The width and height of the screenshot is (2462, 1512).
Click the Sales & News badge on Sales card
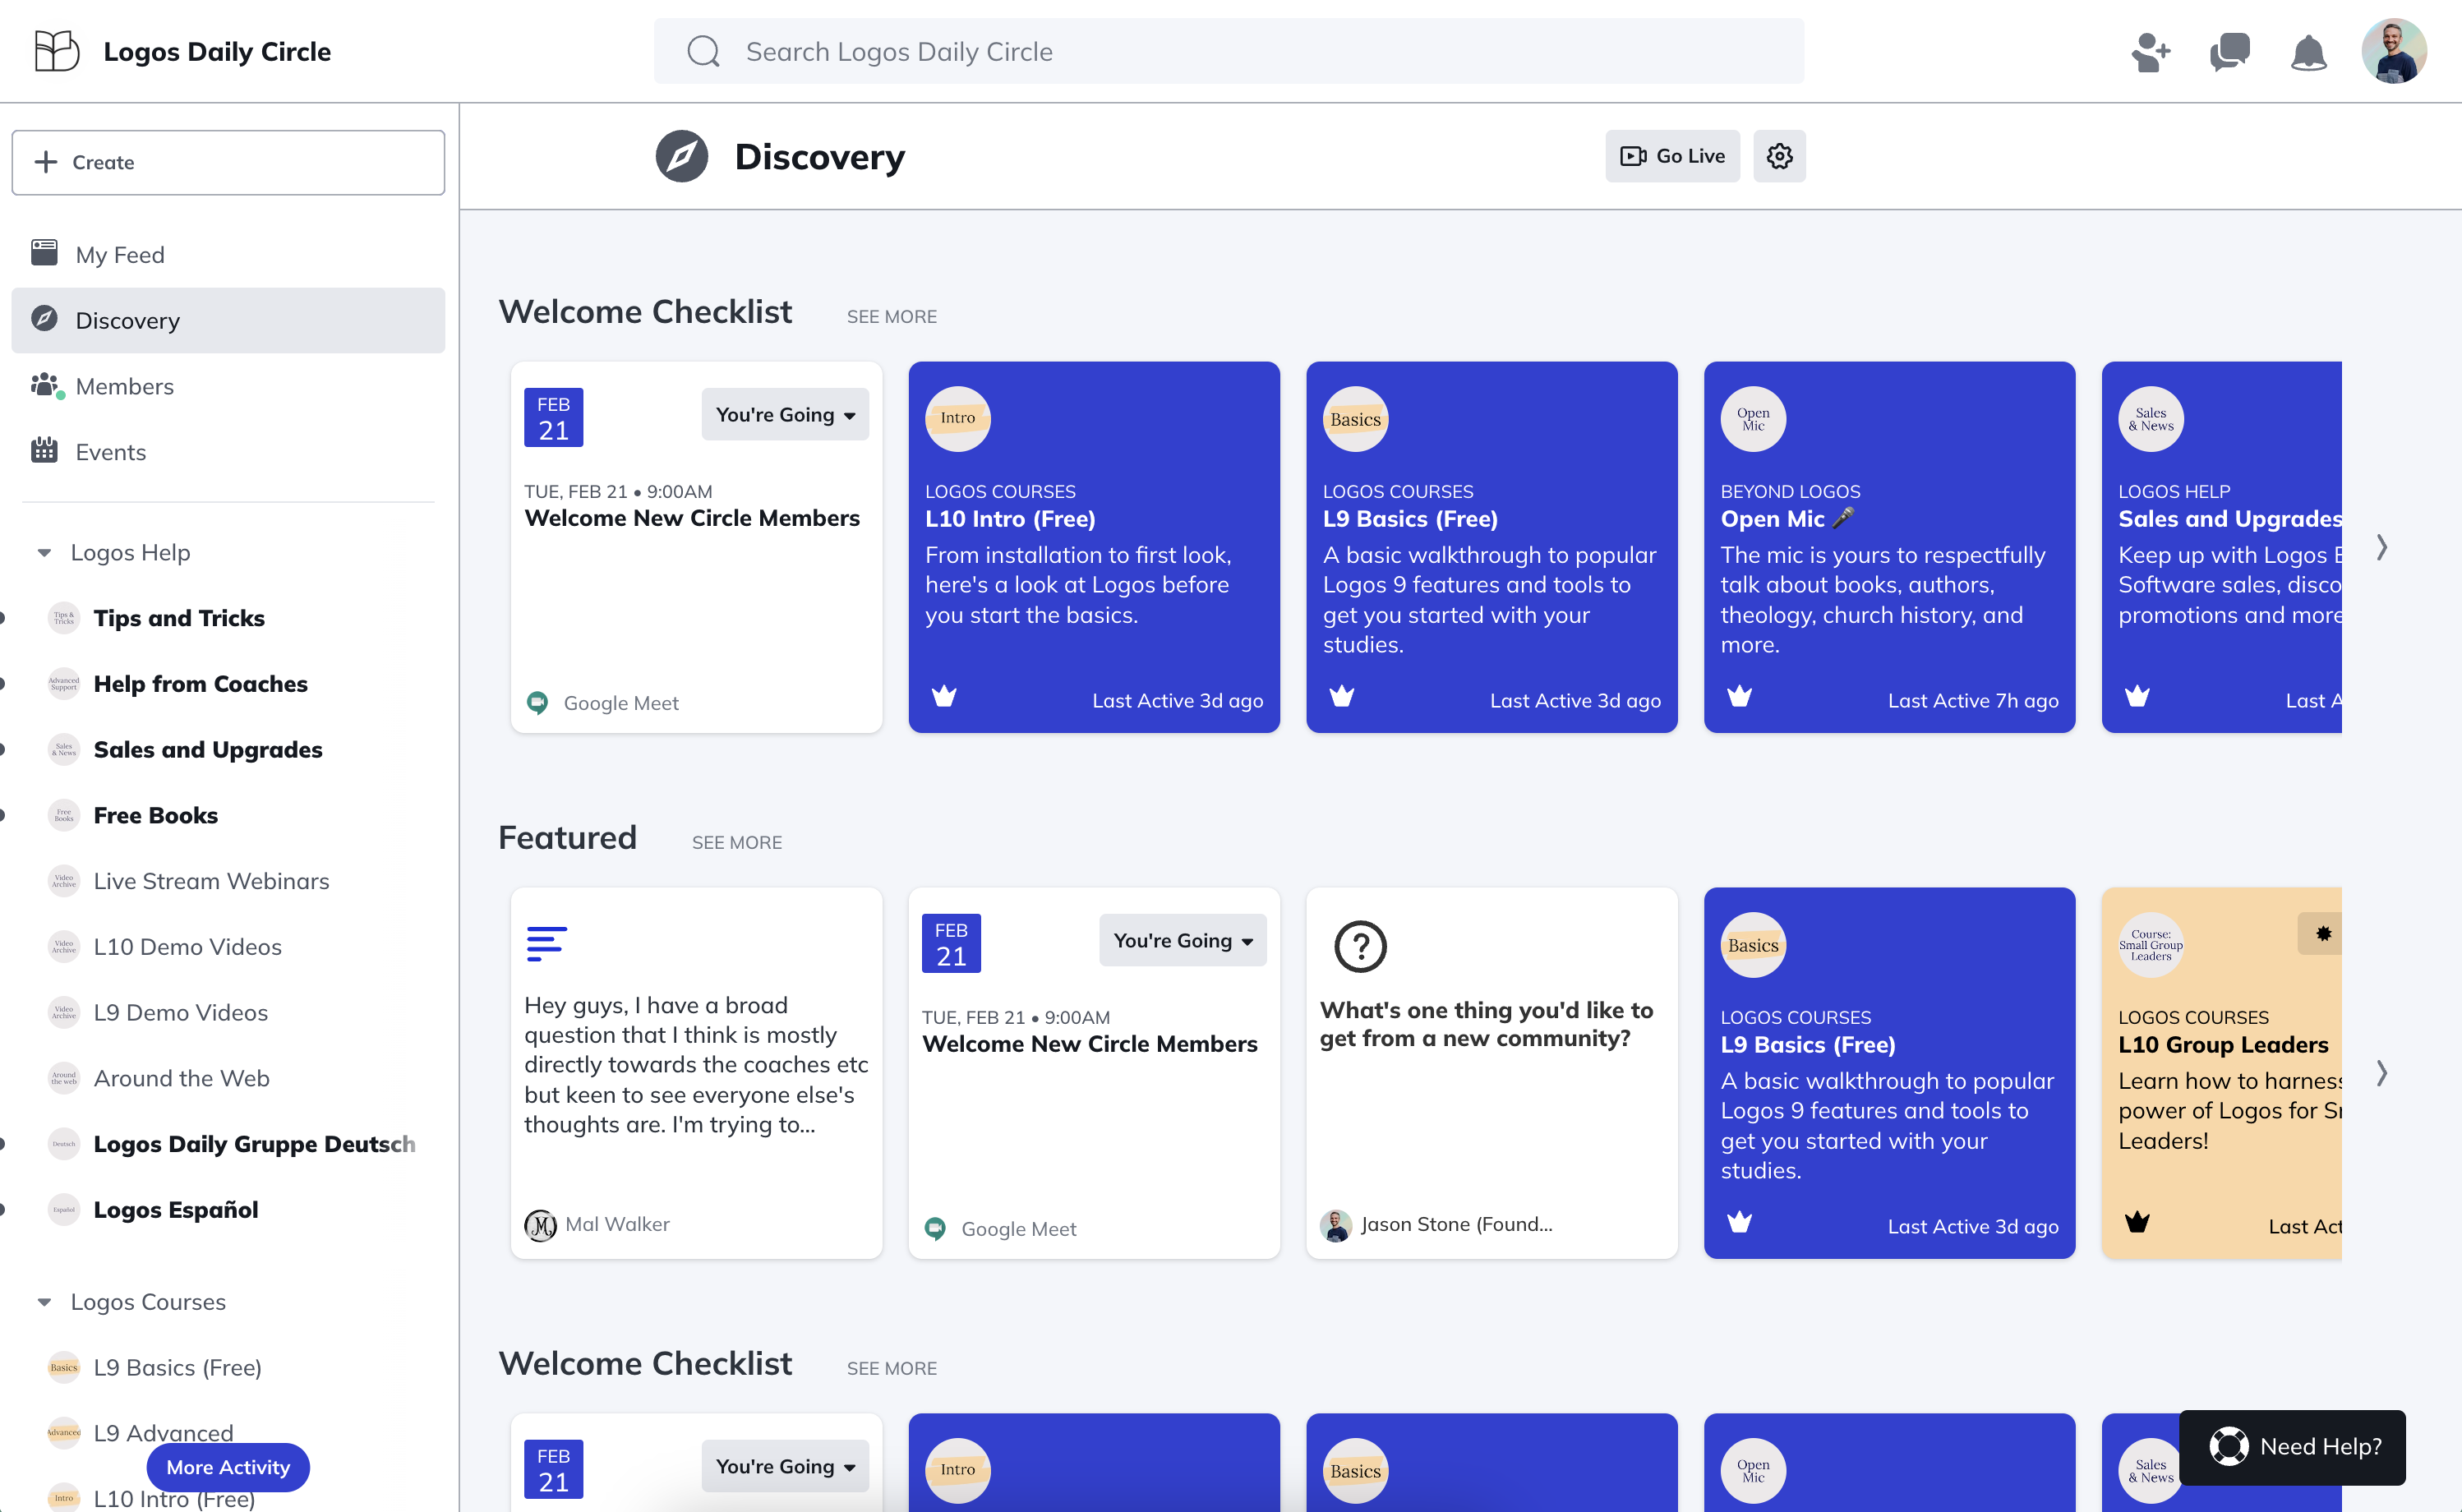2151,418
